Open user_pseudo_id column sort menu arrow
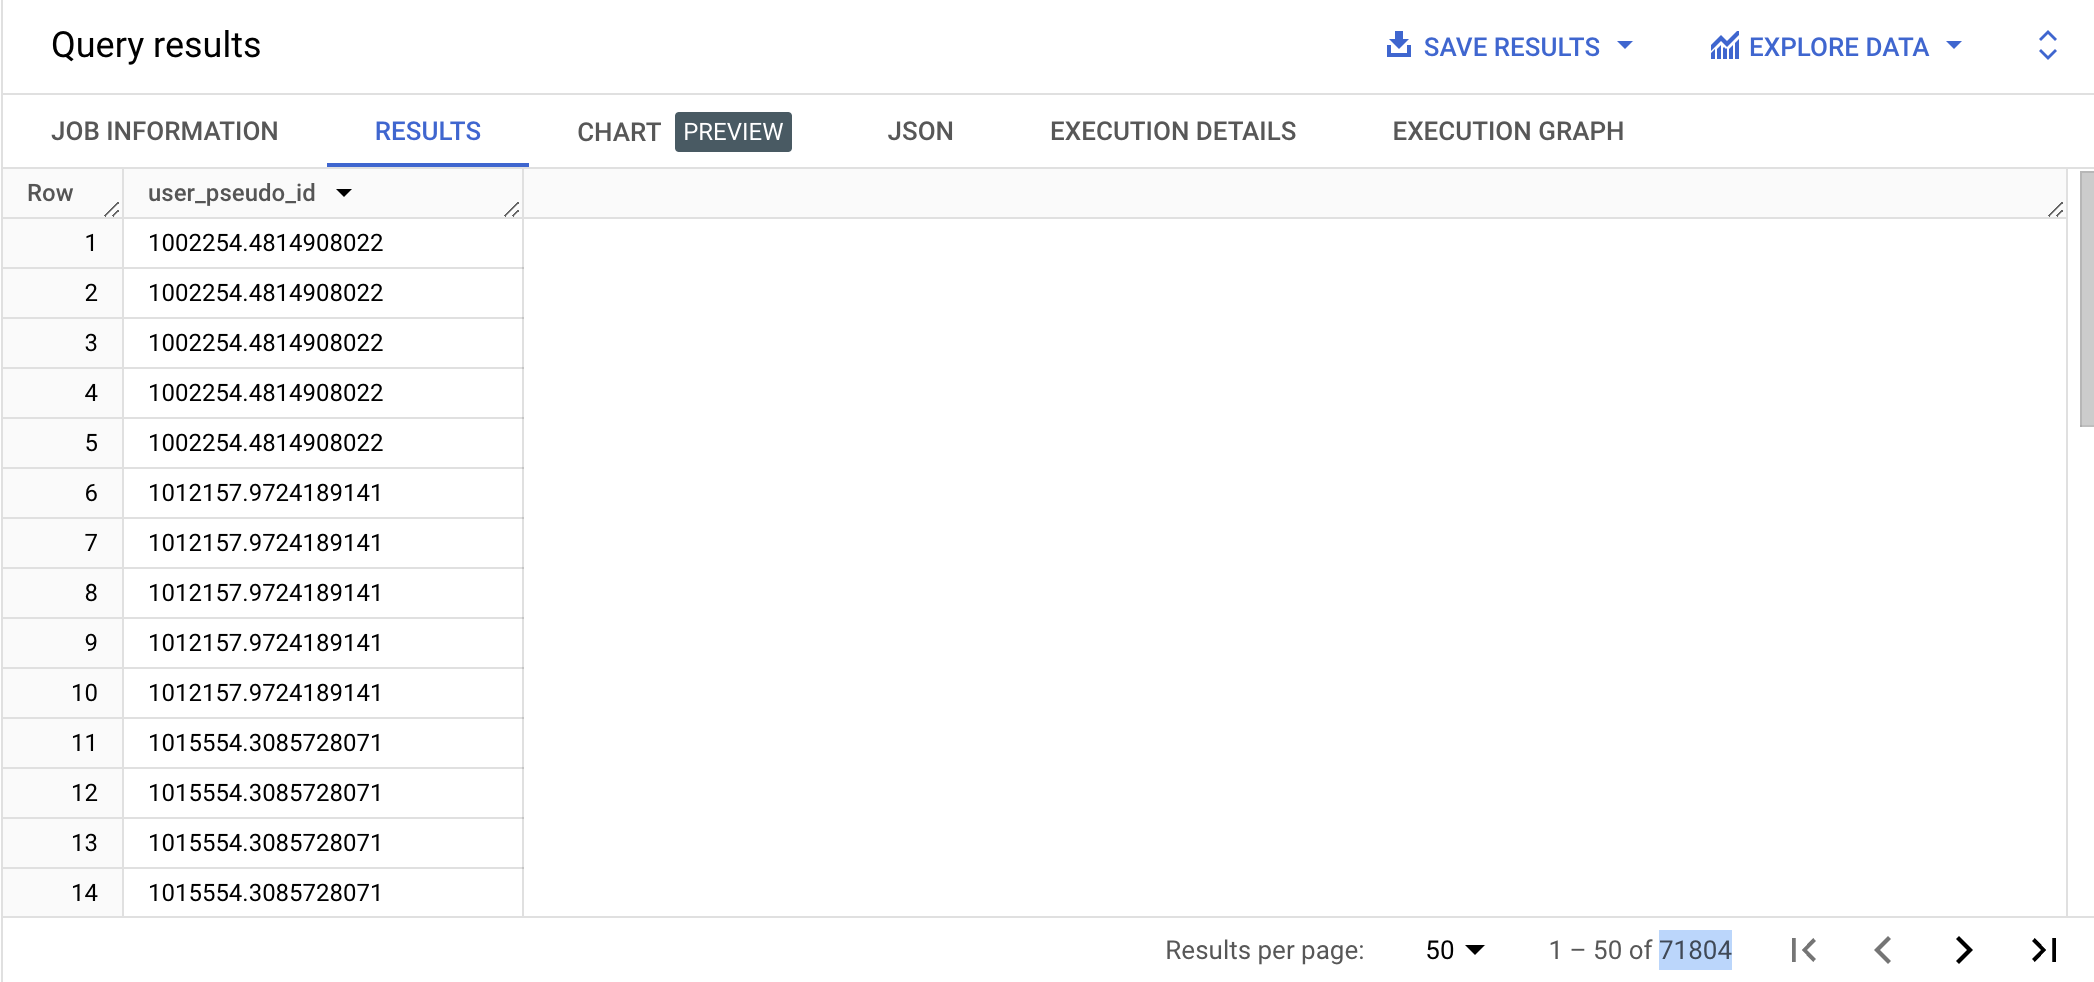Screen dimensions: 2094x982 coord(344,193)
